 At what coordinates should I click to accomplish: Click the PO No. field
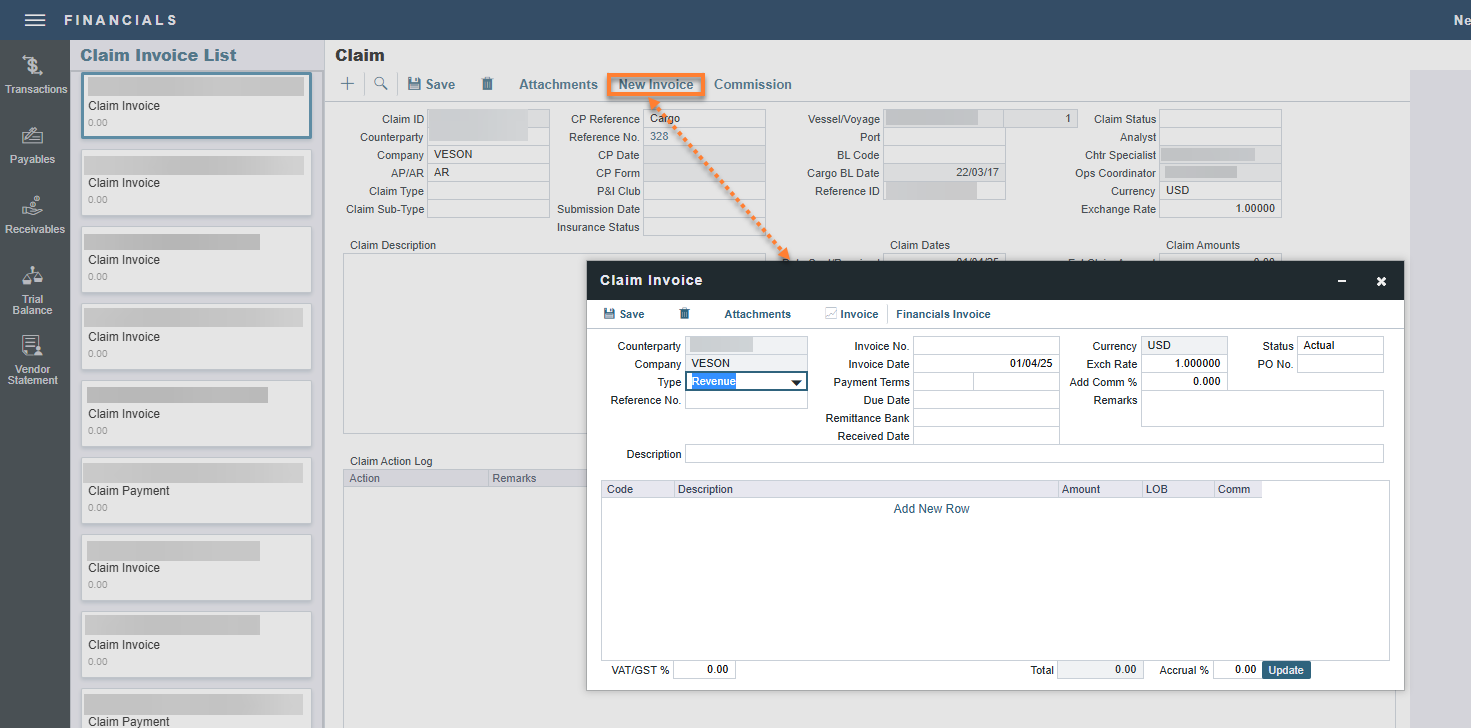tap(1340, 364)
